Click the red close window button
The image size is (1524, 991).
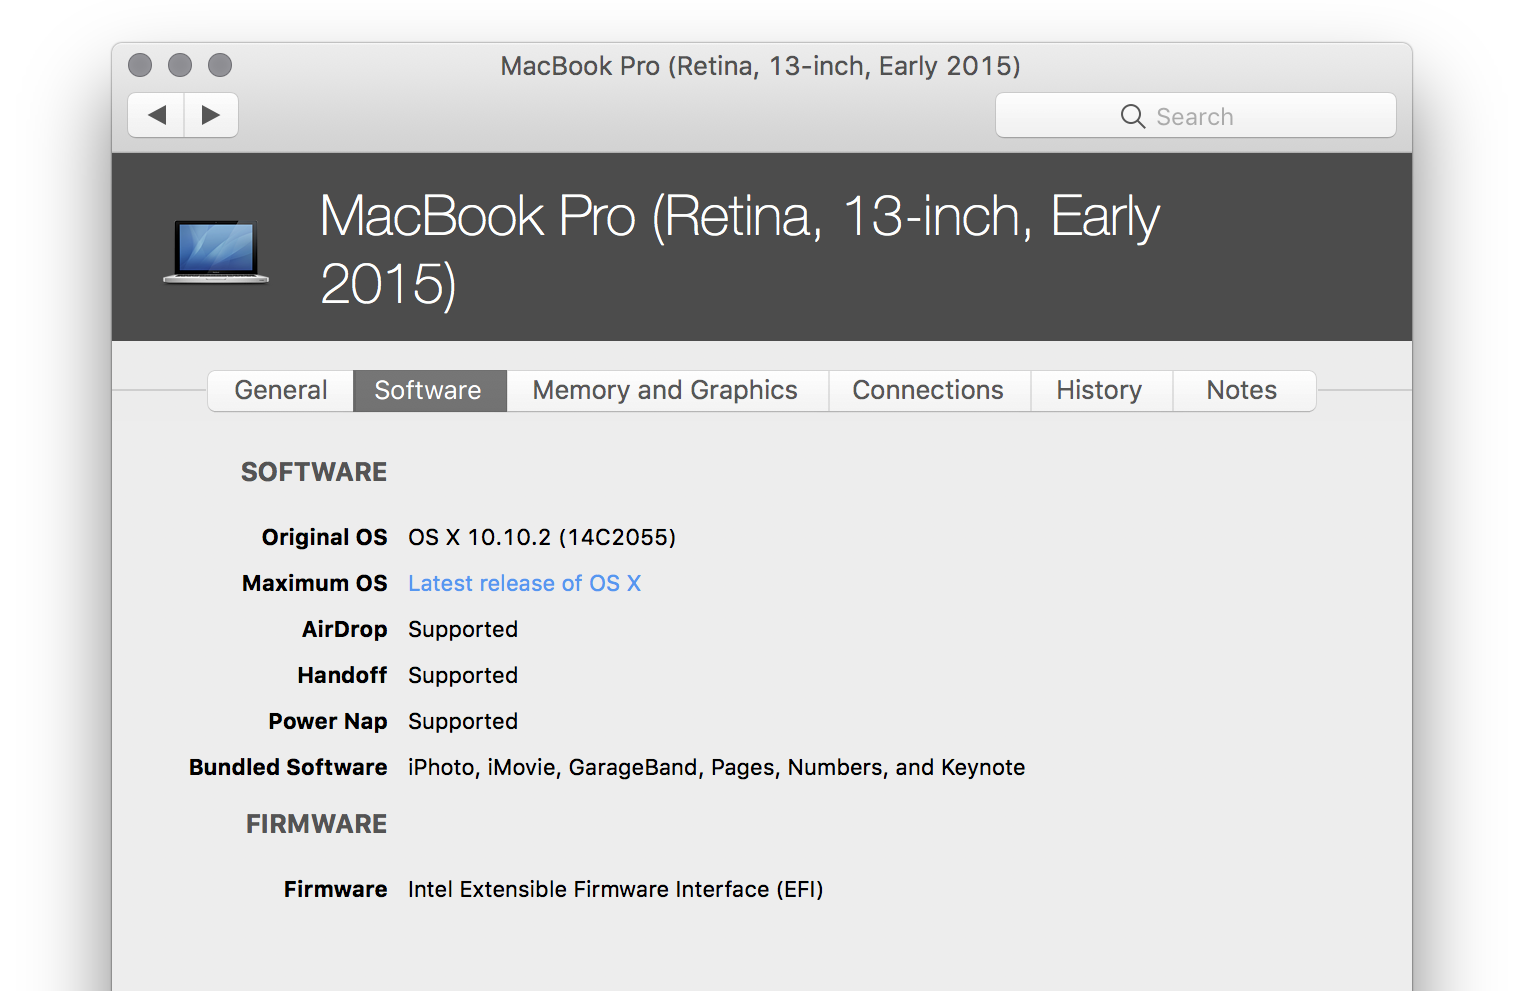click(140, 65)
